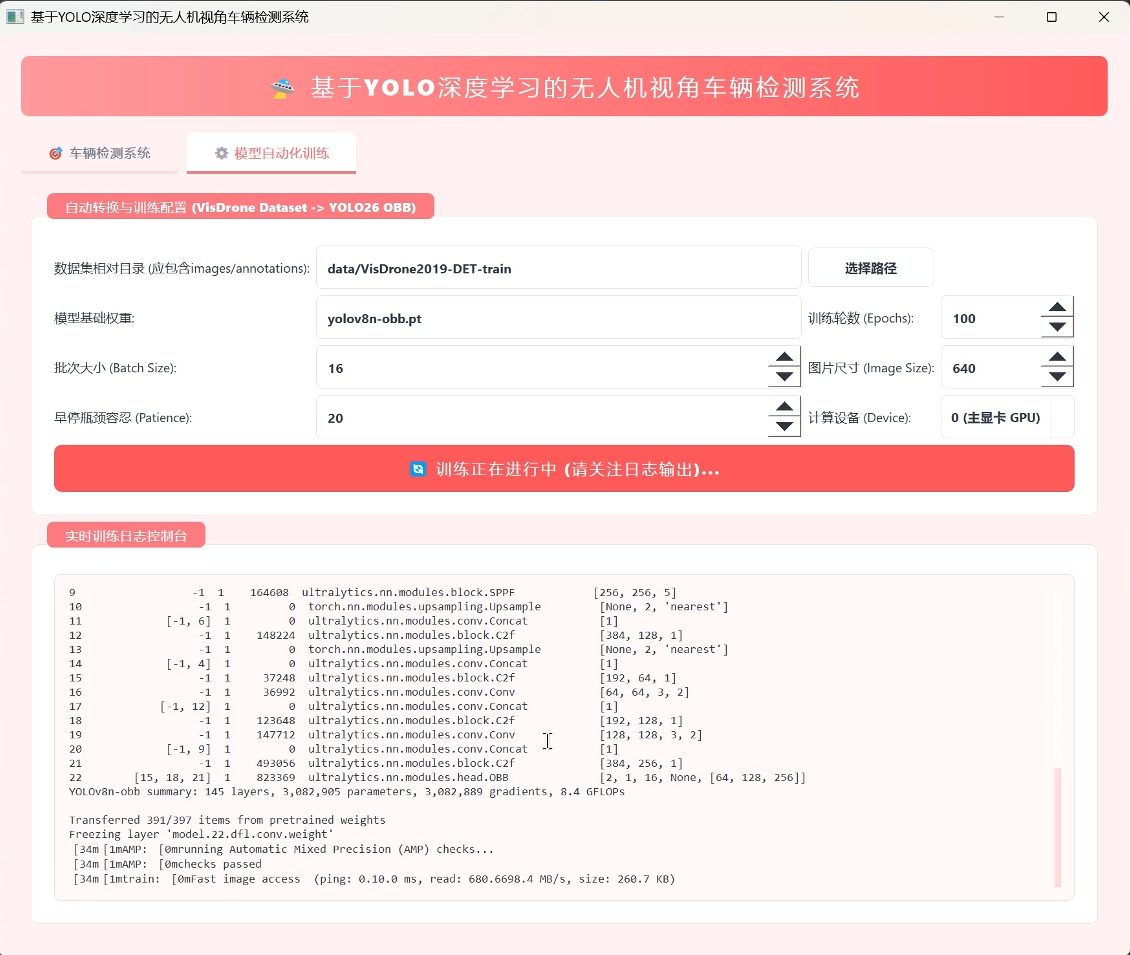Minimize the application window
Viewport: 1130px width, 955px height.
(999, 17)
